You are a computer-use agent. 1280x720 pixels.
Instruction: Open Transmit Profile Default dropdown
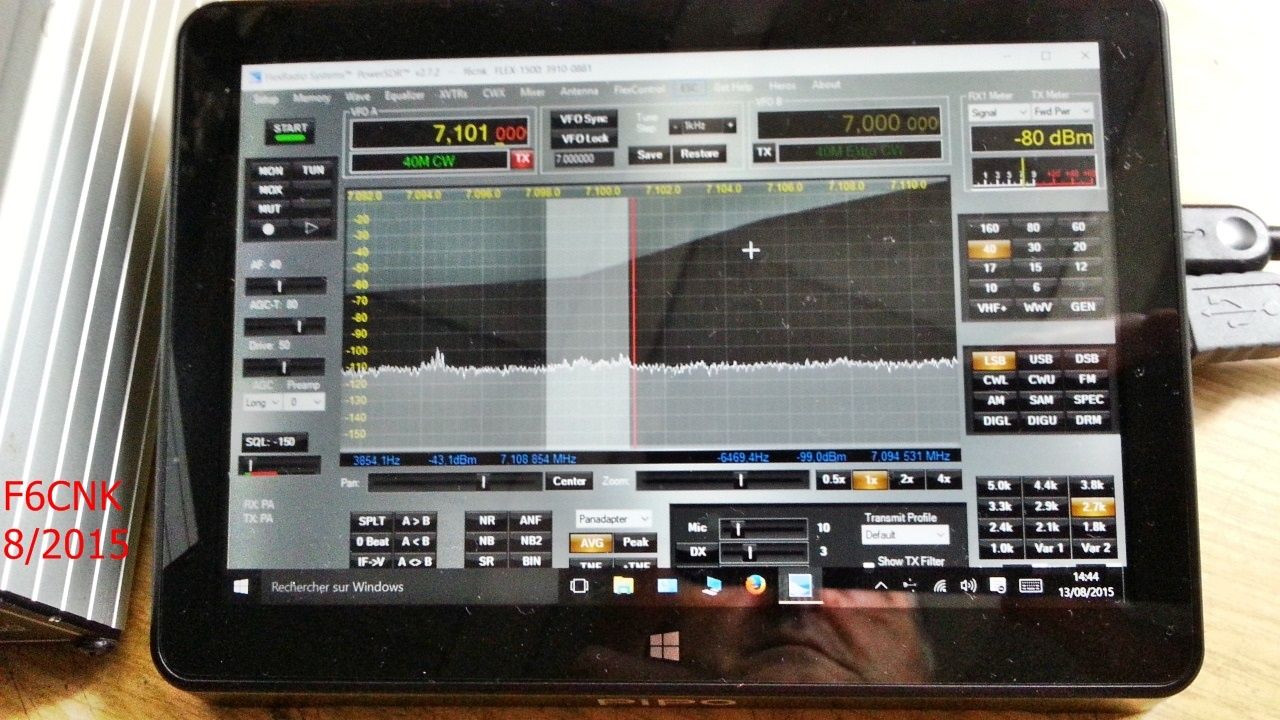pyautogui.click(x=904, y=535)
